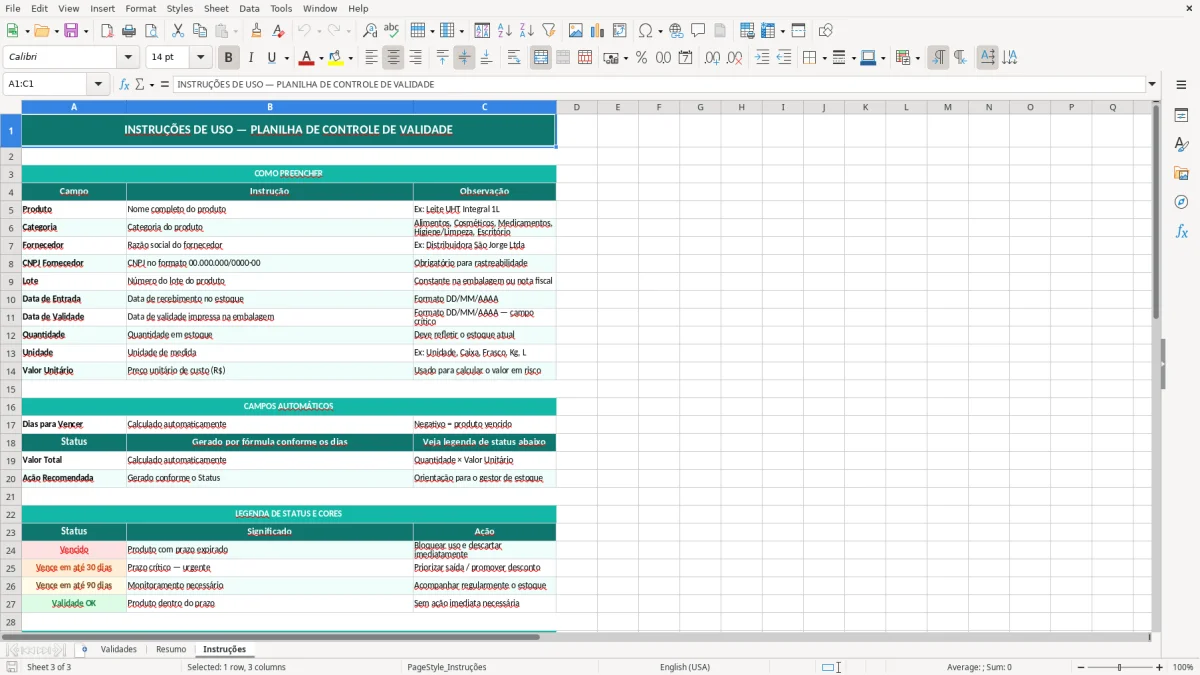Image resolution: width=1200 pixels, height=675 pixels.
Task: Open the Borders dropdown arrow
Action: click(824, 58)
